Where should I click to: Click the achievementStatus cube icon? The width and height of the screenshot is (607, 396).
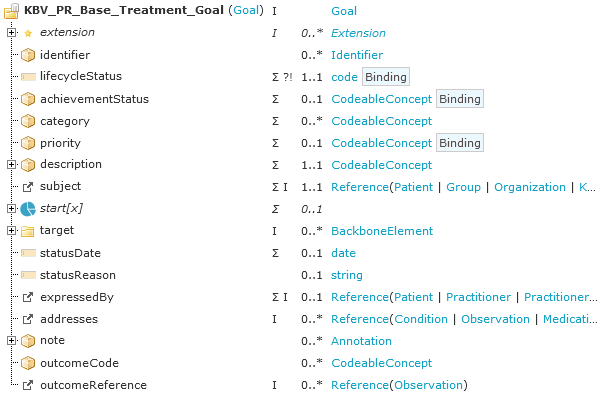point(28,99)
